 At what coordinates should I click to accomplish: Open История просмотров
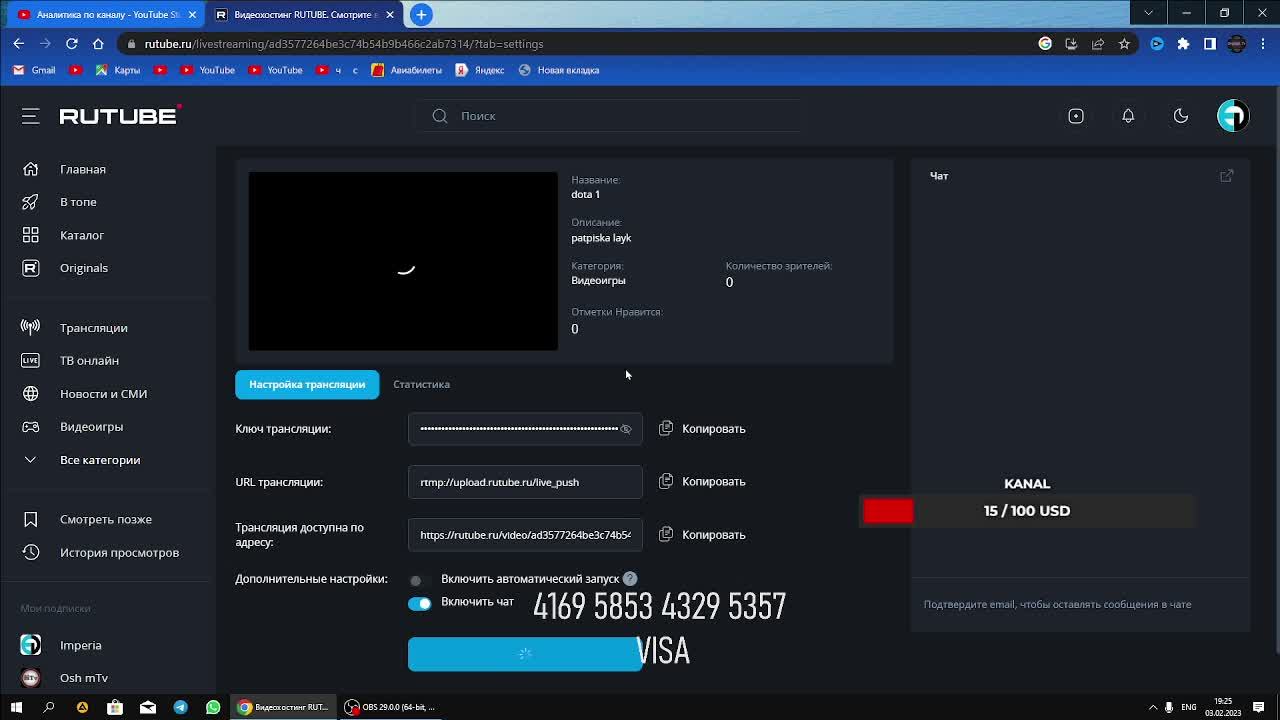point(119,552)
